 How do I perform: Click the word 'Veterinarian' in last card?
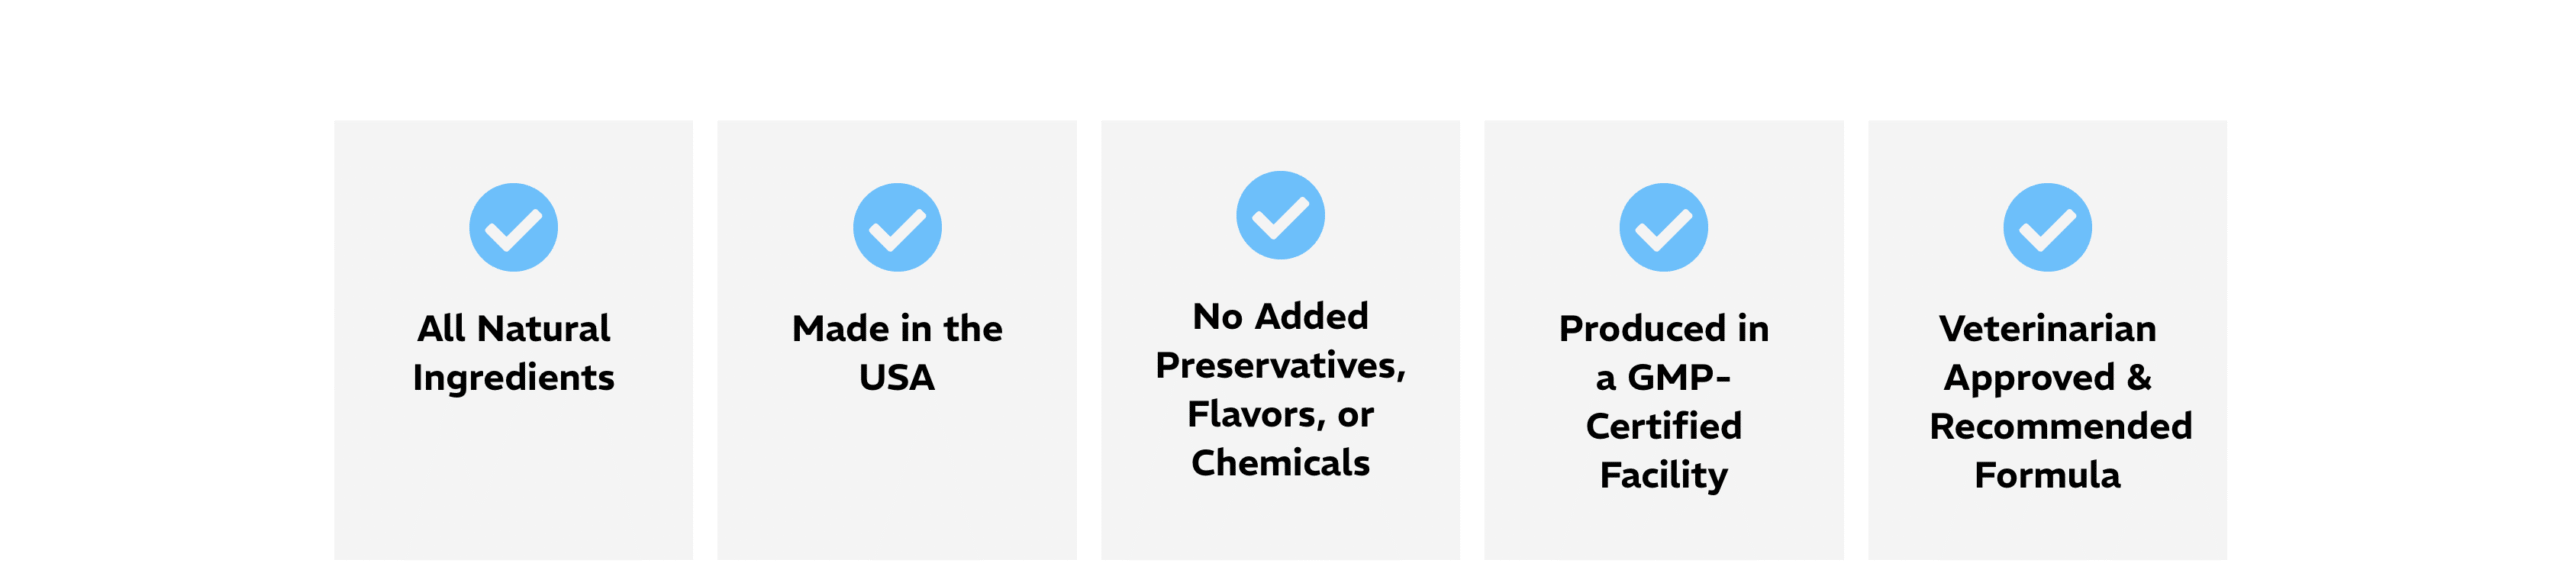[x=2047, y=328]
